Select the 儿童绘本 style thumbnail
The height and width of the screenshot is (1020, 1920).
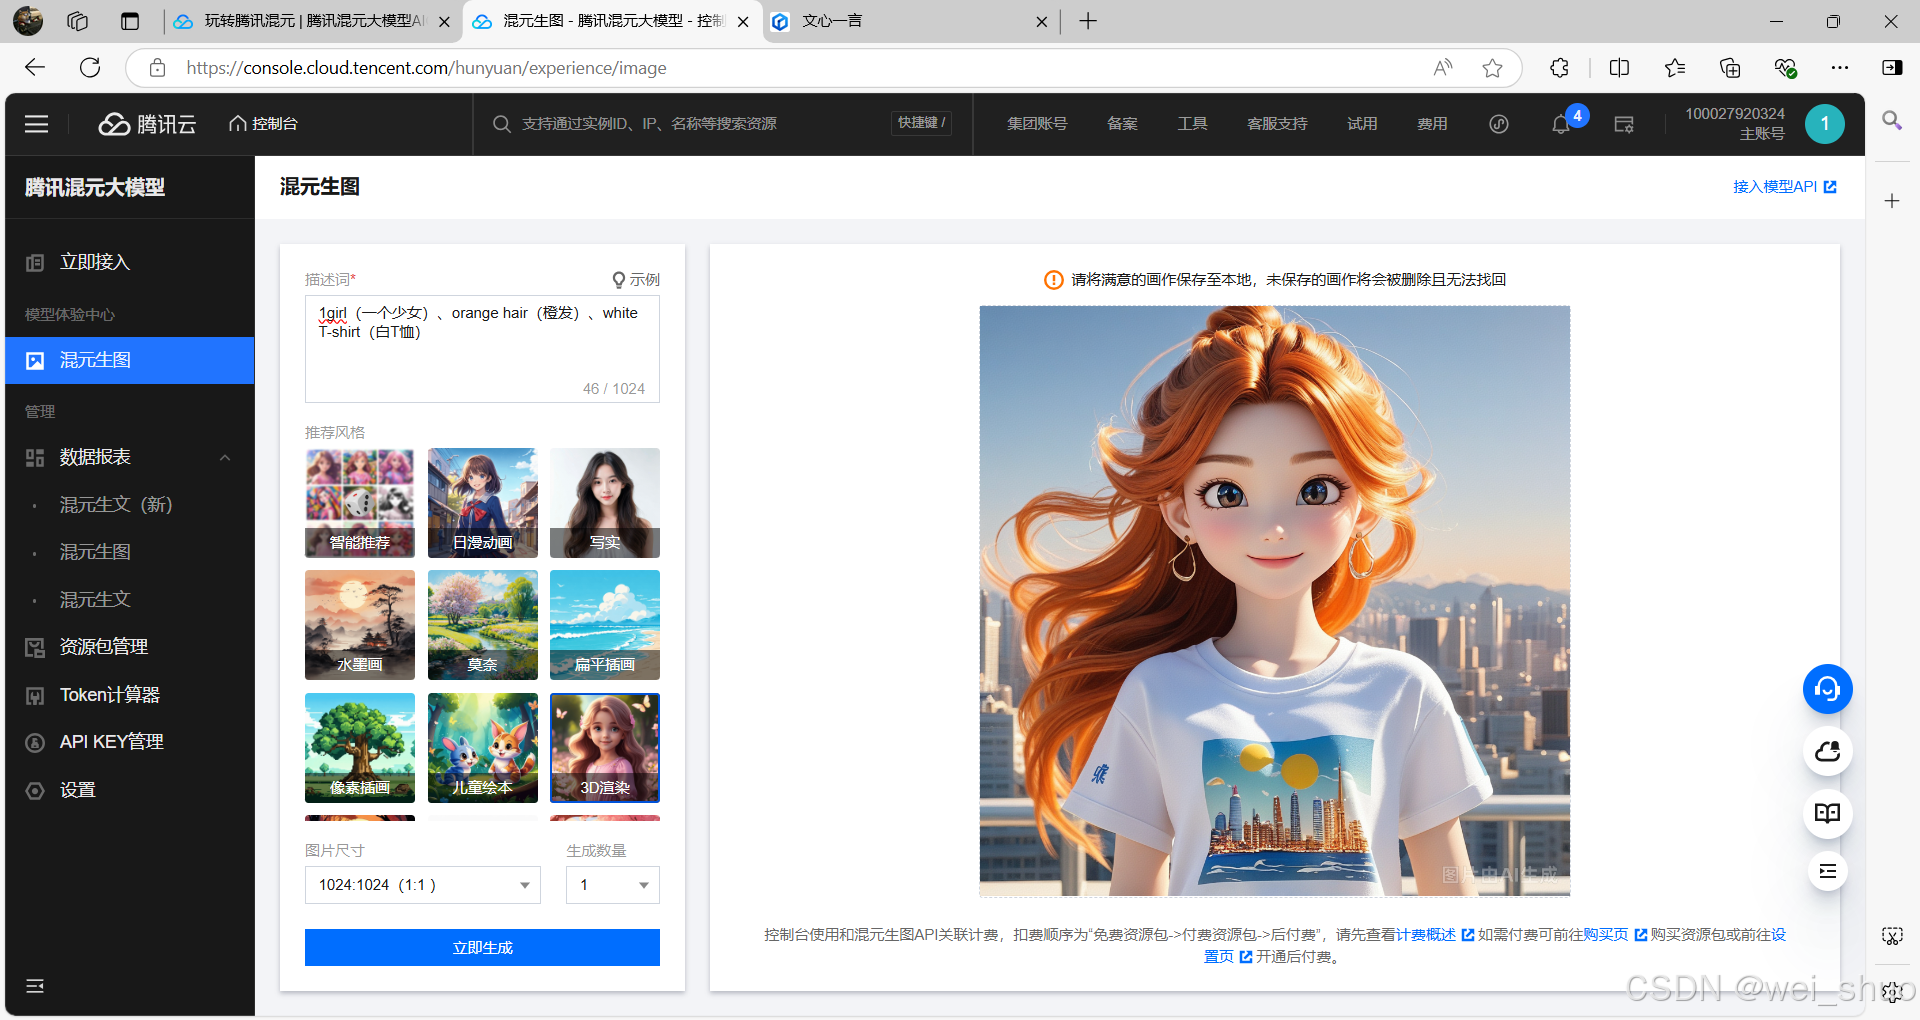pos(483,748)
